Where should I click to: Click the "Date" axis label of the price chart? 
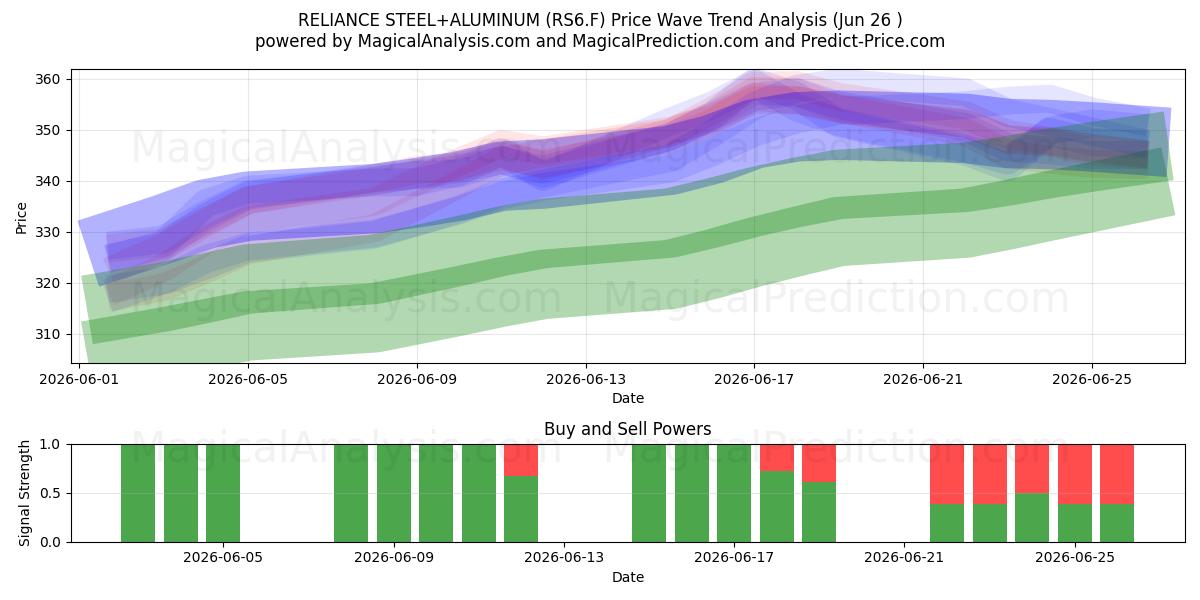pos(628,398)
